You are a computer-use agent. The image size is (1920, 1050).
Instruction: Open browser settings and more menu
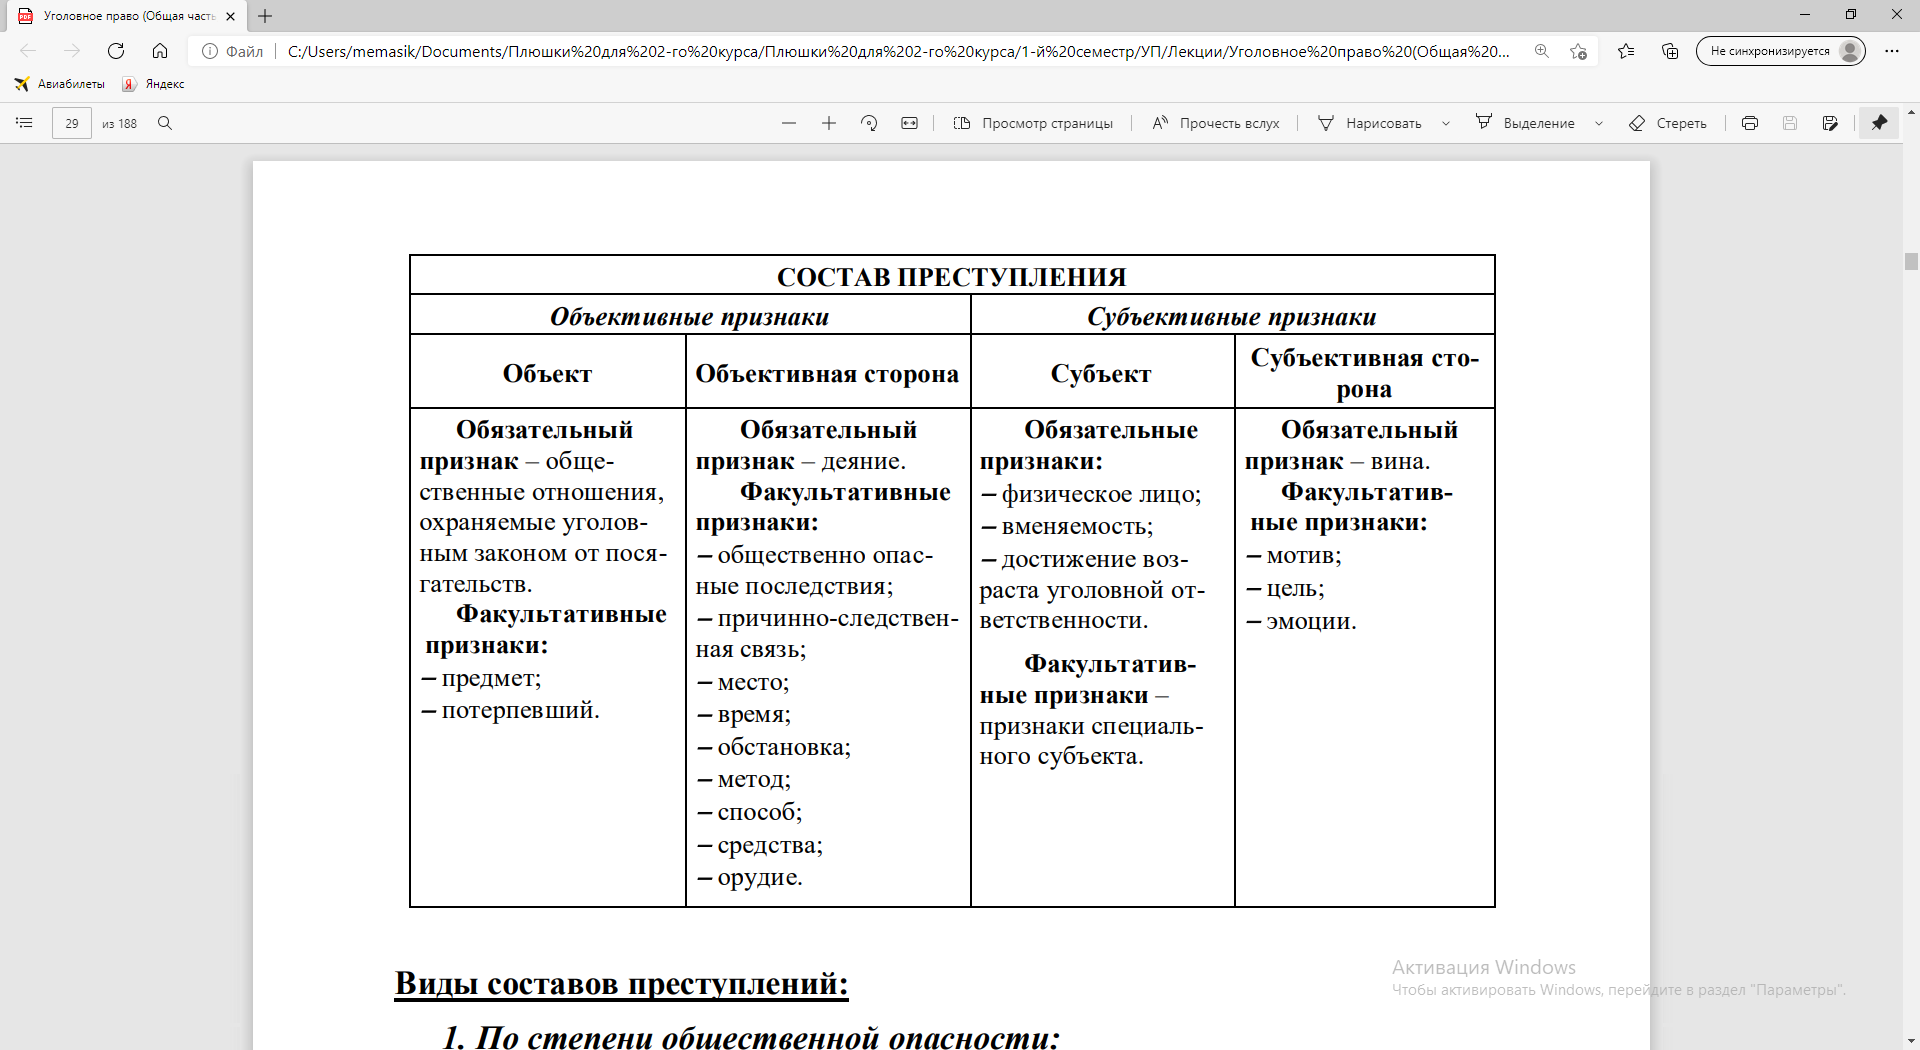point(1892,51)
